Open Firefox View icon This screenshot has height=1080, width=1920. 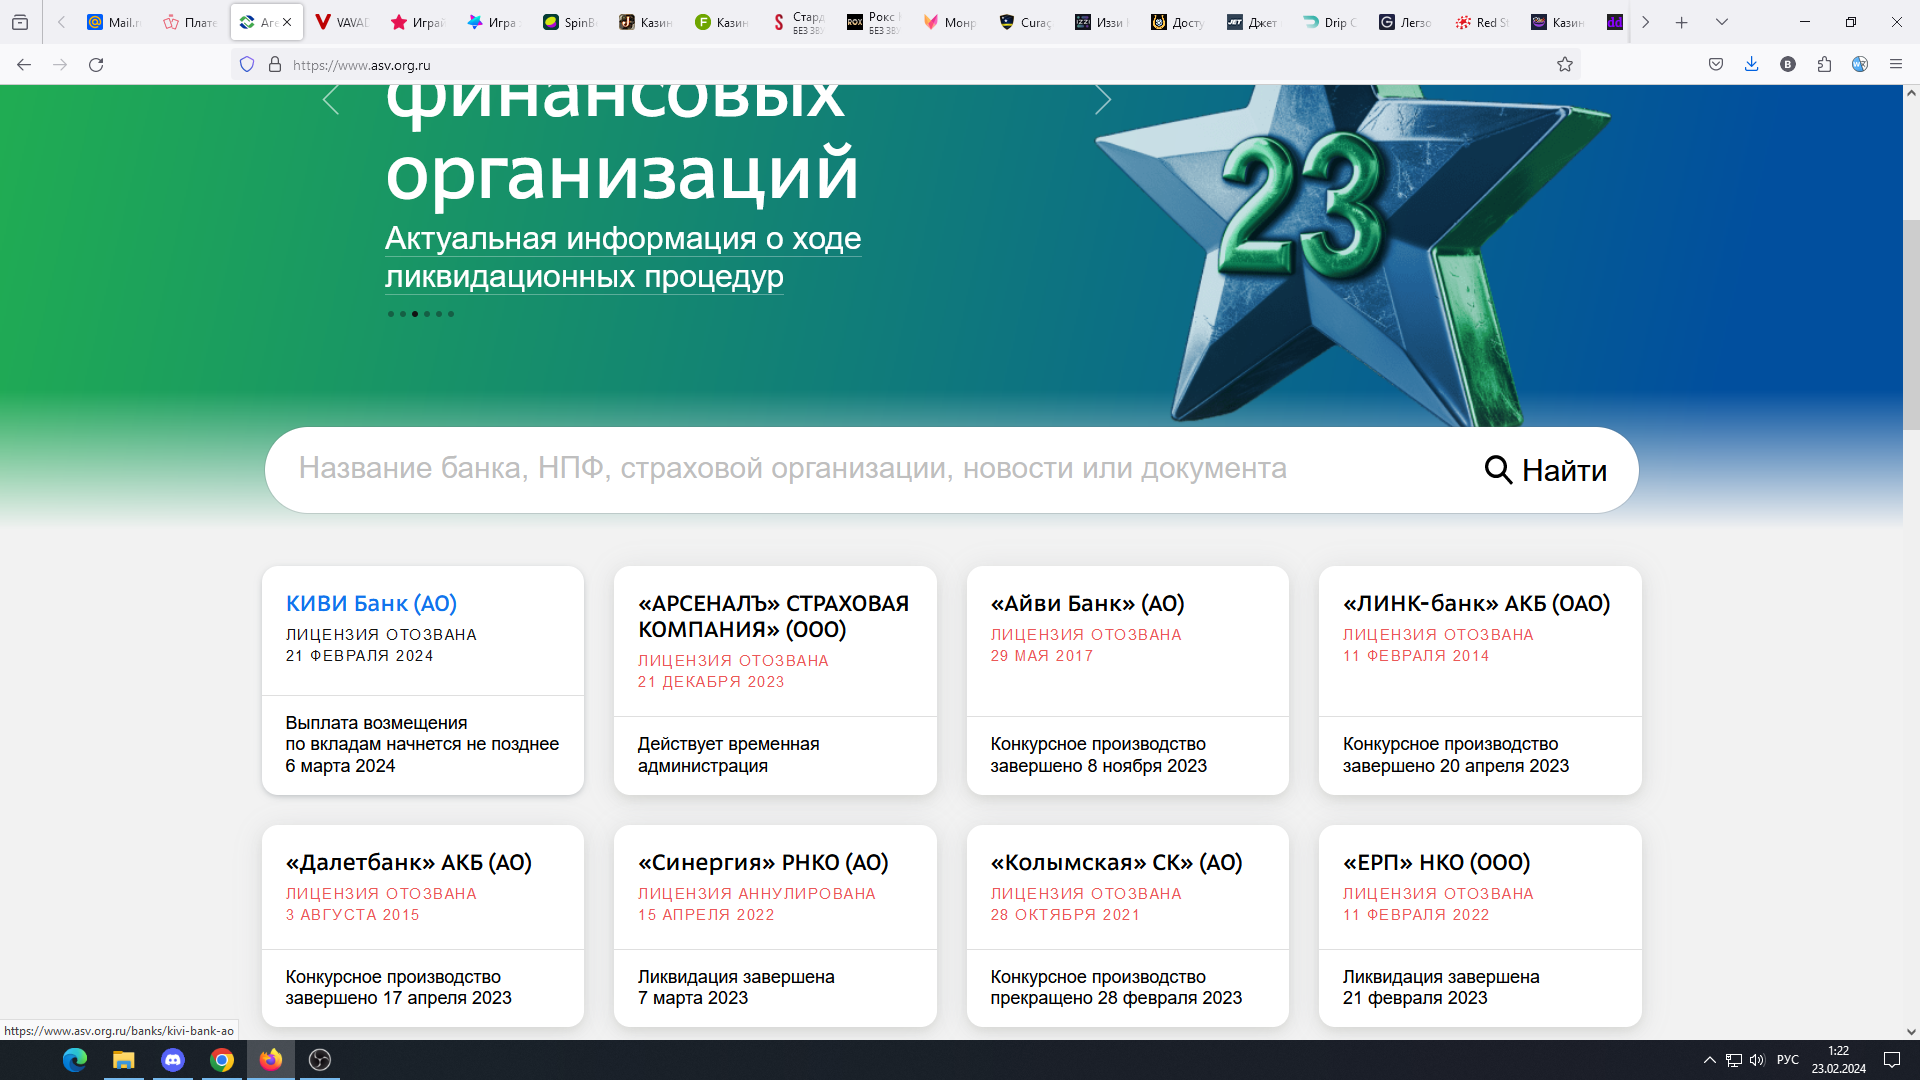(x=20, y=22)
